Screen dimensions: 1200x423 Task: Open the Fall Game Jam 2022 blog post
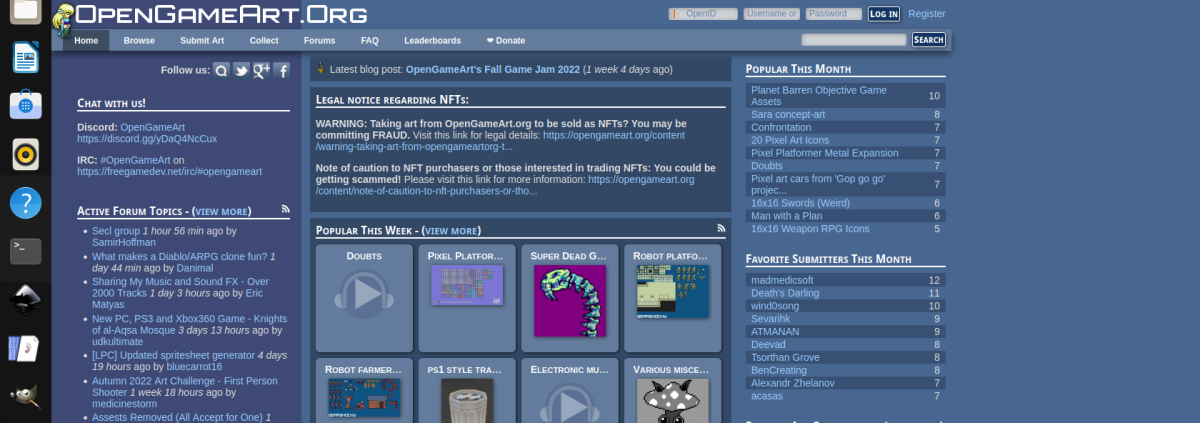(492, 70)
